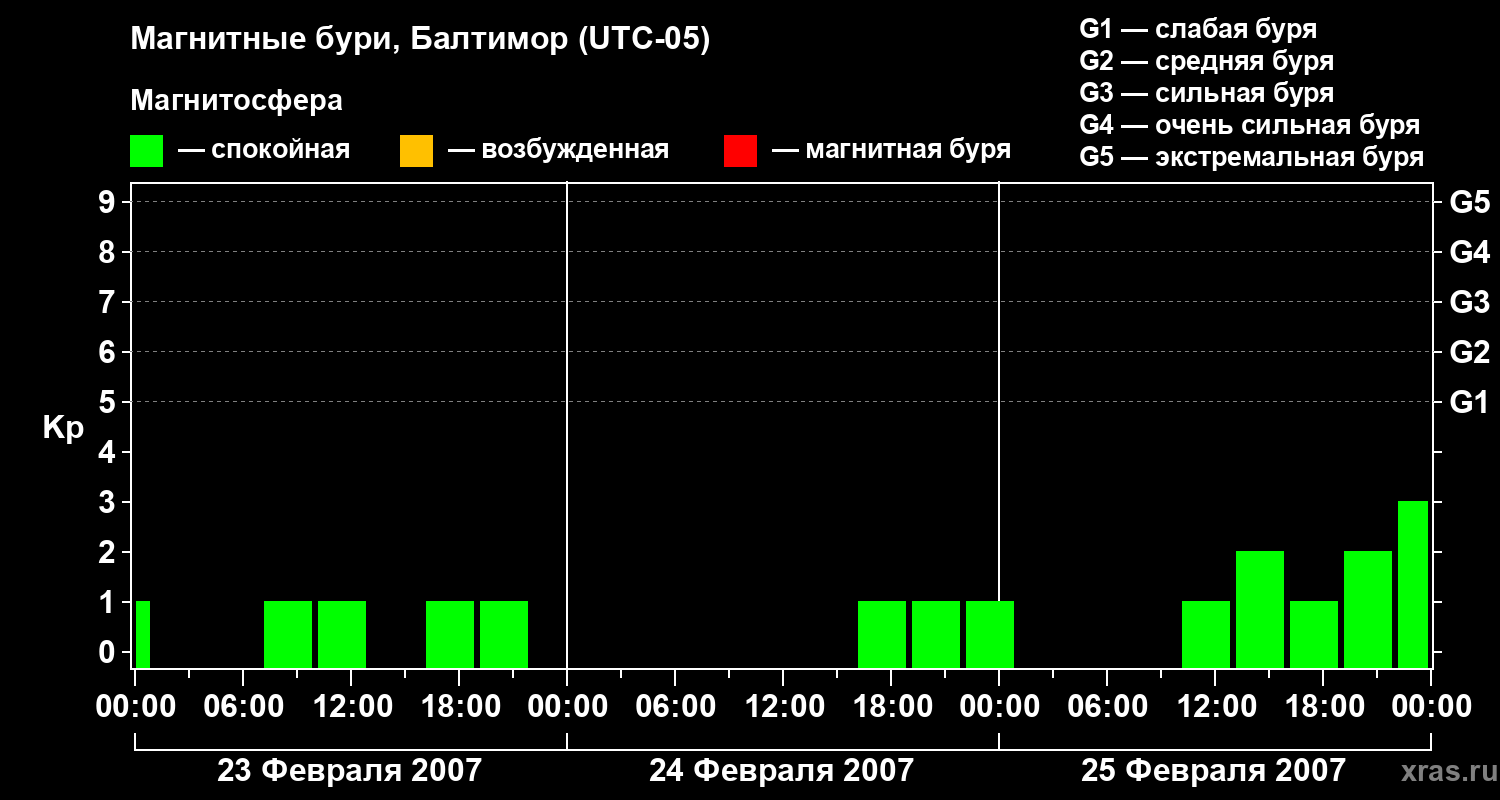Click the orange 'возбужденная' legend swatch
Screen dimensions: 1500x800
tap(416, 151)
